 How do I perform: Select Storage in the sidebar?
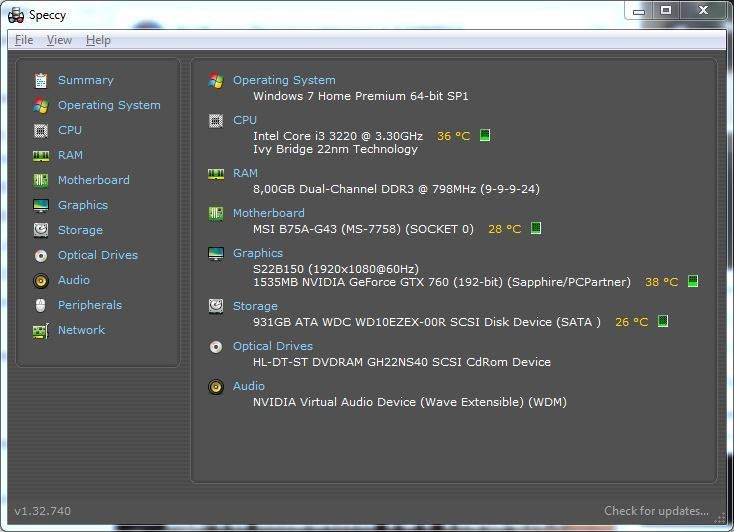(x=80, y=230)
